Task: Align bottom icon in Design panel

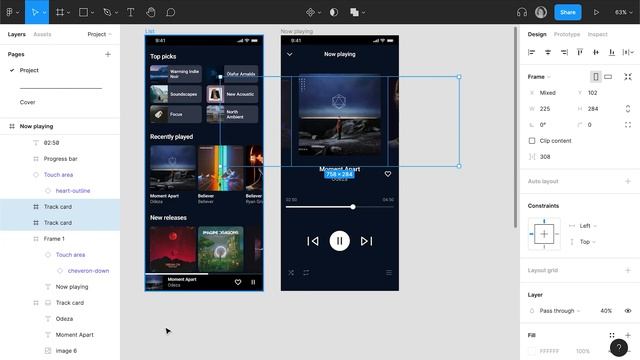Action: 611,52
